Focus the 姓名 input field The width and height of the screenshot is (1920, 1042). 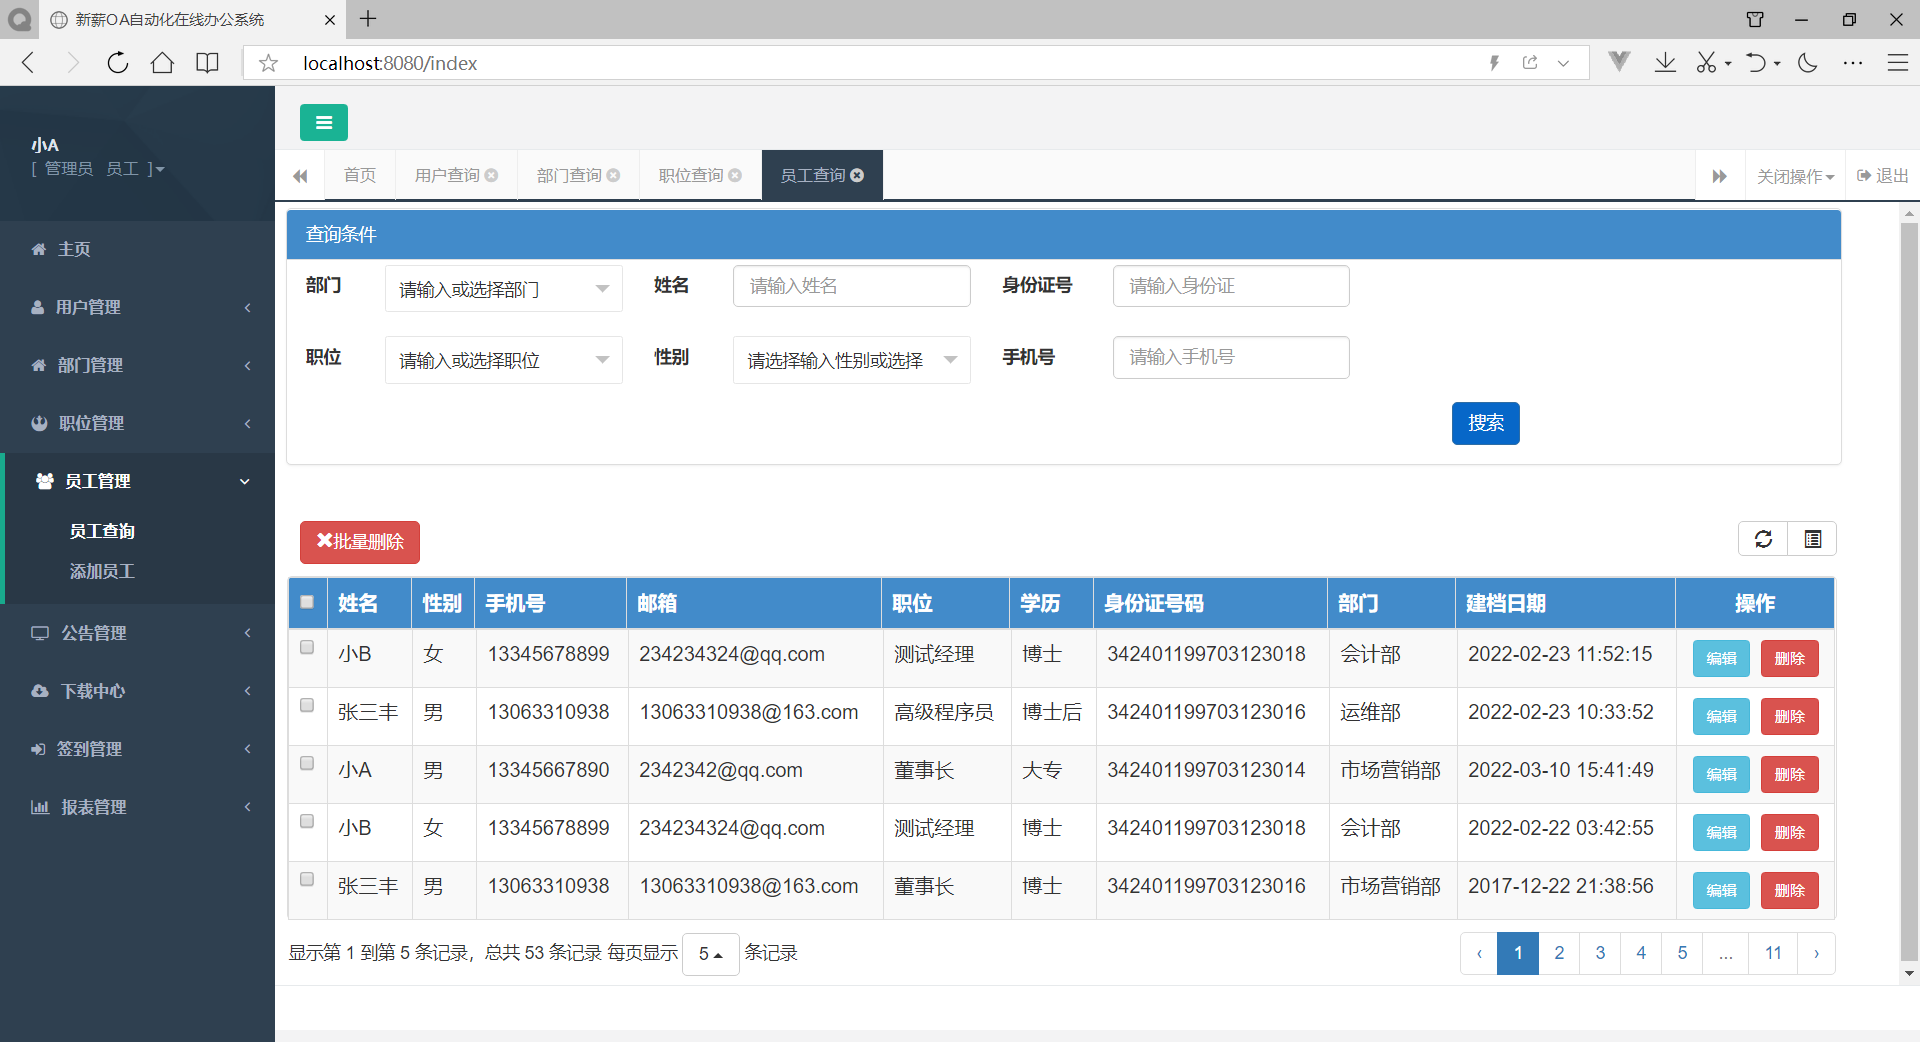coord(851,286)
